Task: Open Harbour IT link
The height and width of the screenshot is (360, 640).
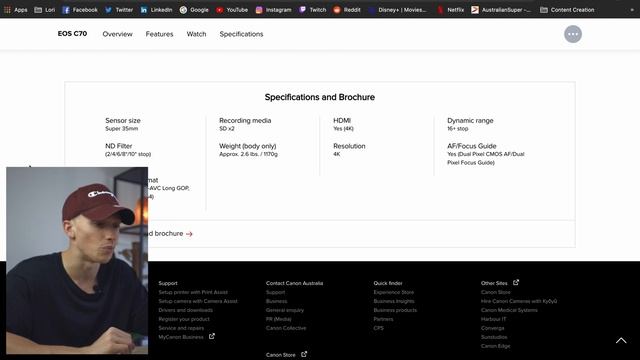Action: pos(493,319)
